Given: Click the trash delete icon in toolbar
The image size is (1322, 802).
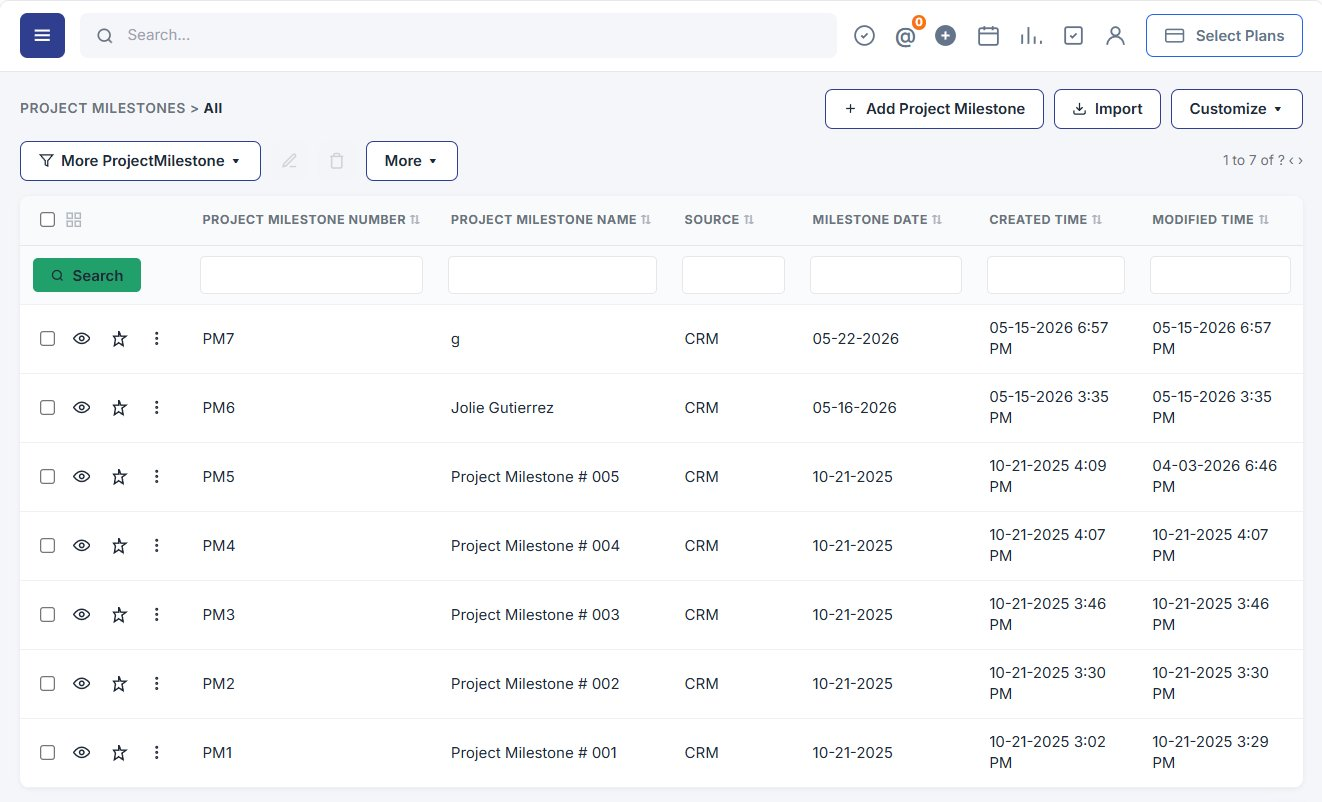Looking at the screenshot, I should point(337,161).
